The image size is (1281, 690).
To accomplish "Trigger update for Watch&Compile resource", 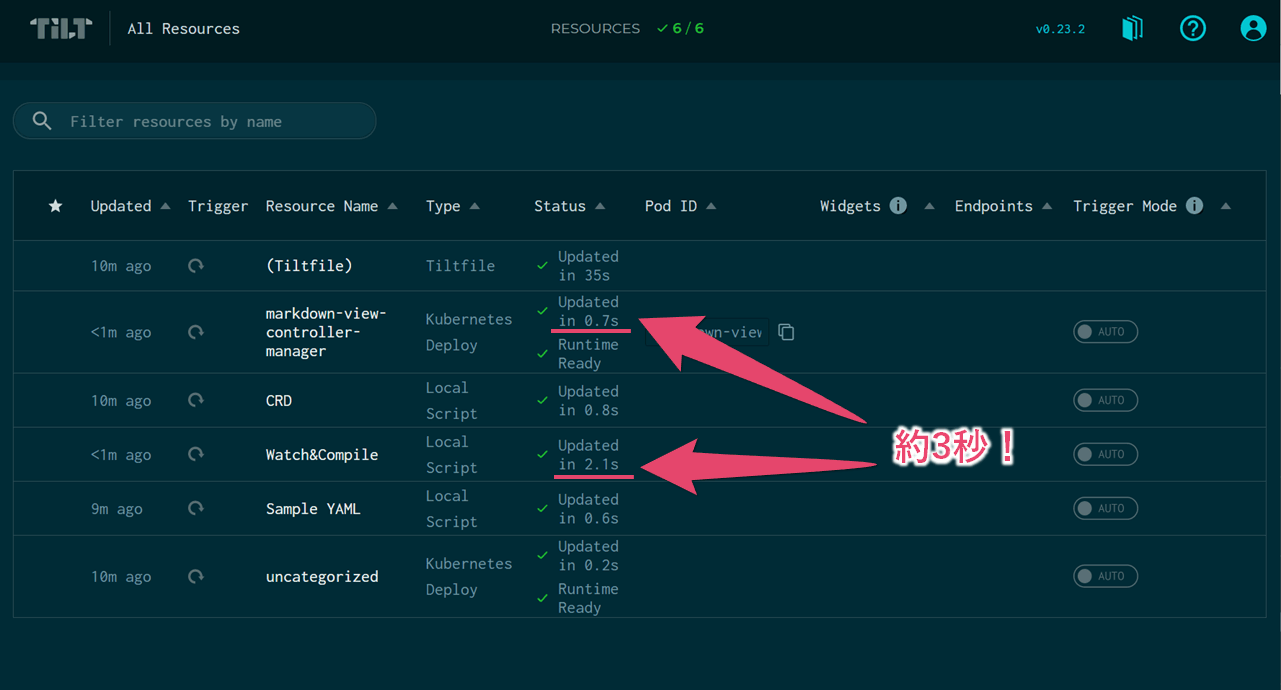I will click(x=196, y=454).
